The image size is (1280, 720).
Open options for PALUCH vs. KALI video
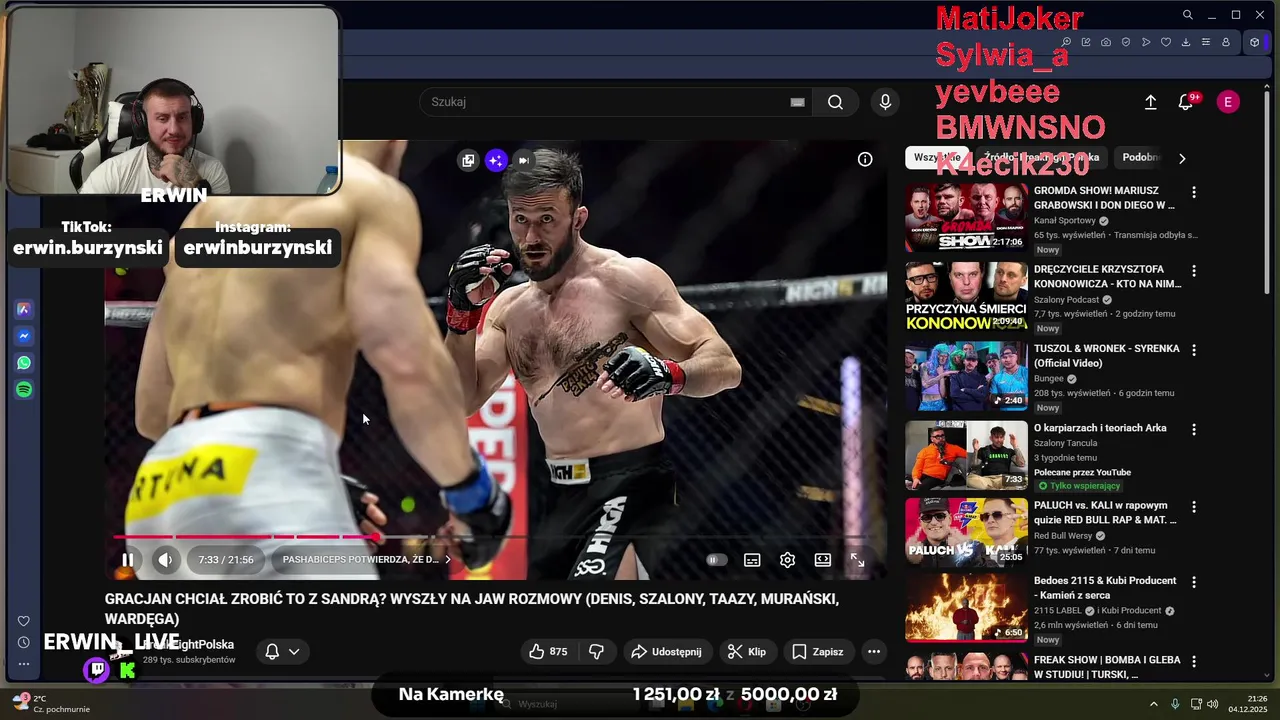tap(1193, 507)
